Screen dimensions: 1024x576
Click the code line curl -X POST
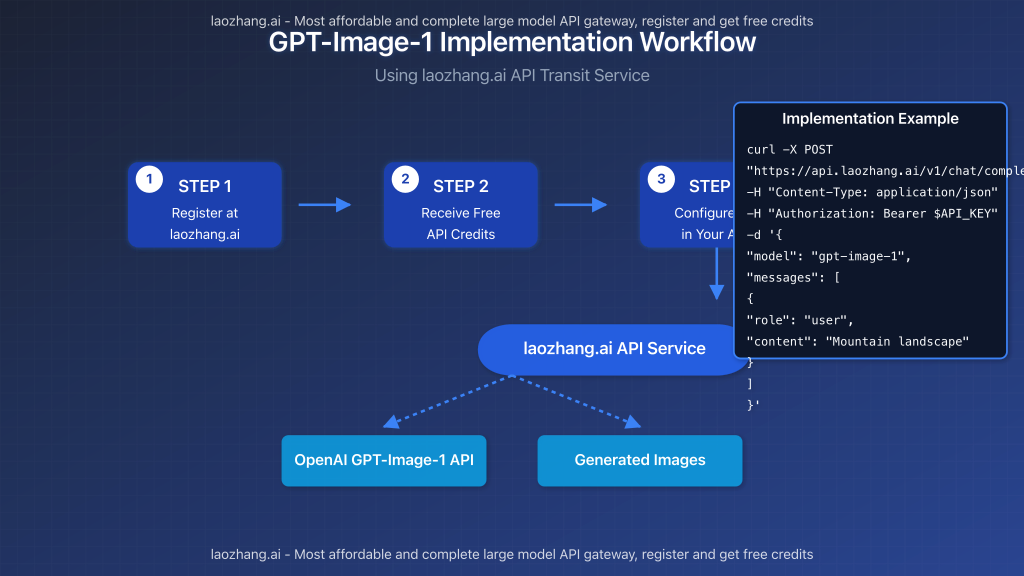coord(790,150)
